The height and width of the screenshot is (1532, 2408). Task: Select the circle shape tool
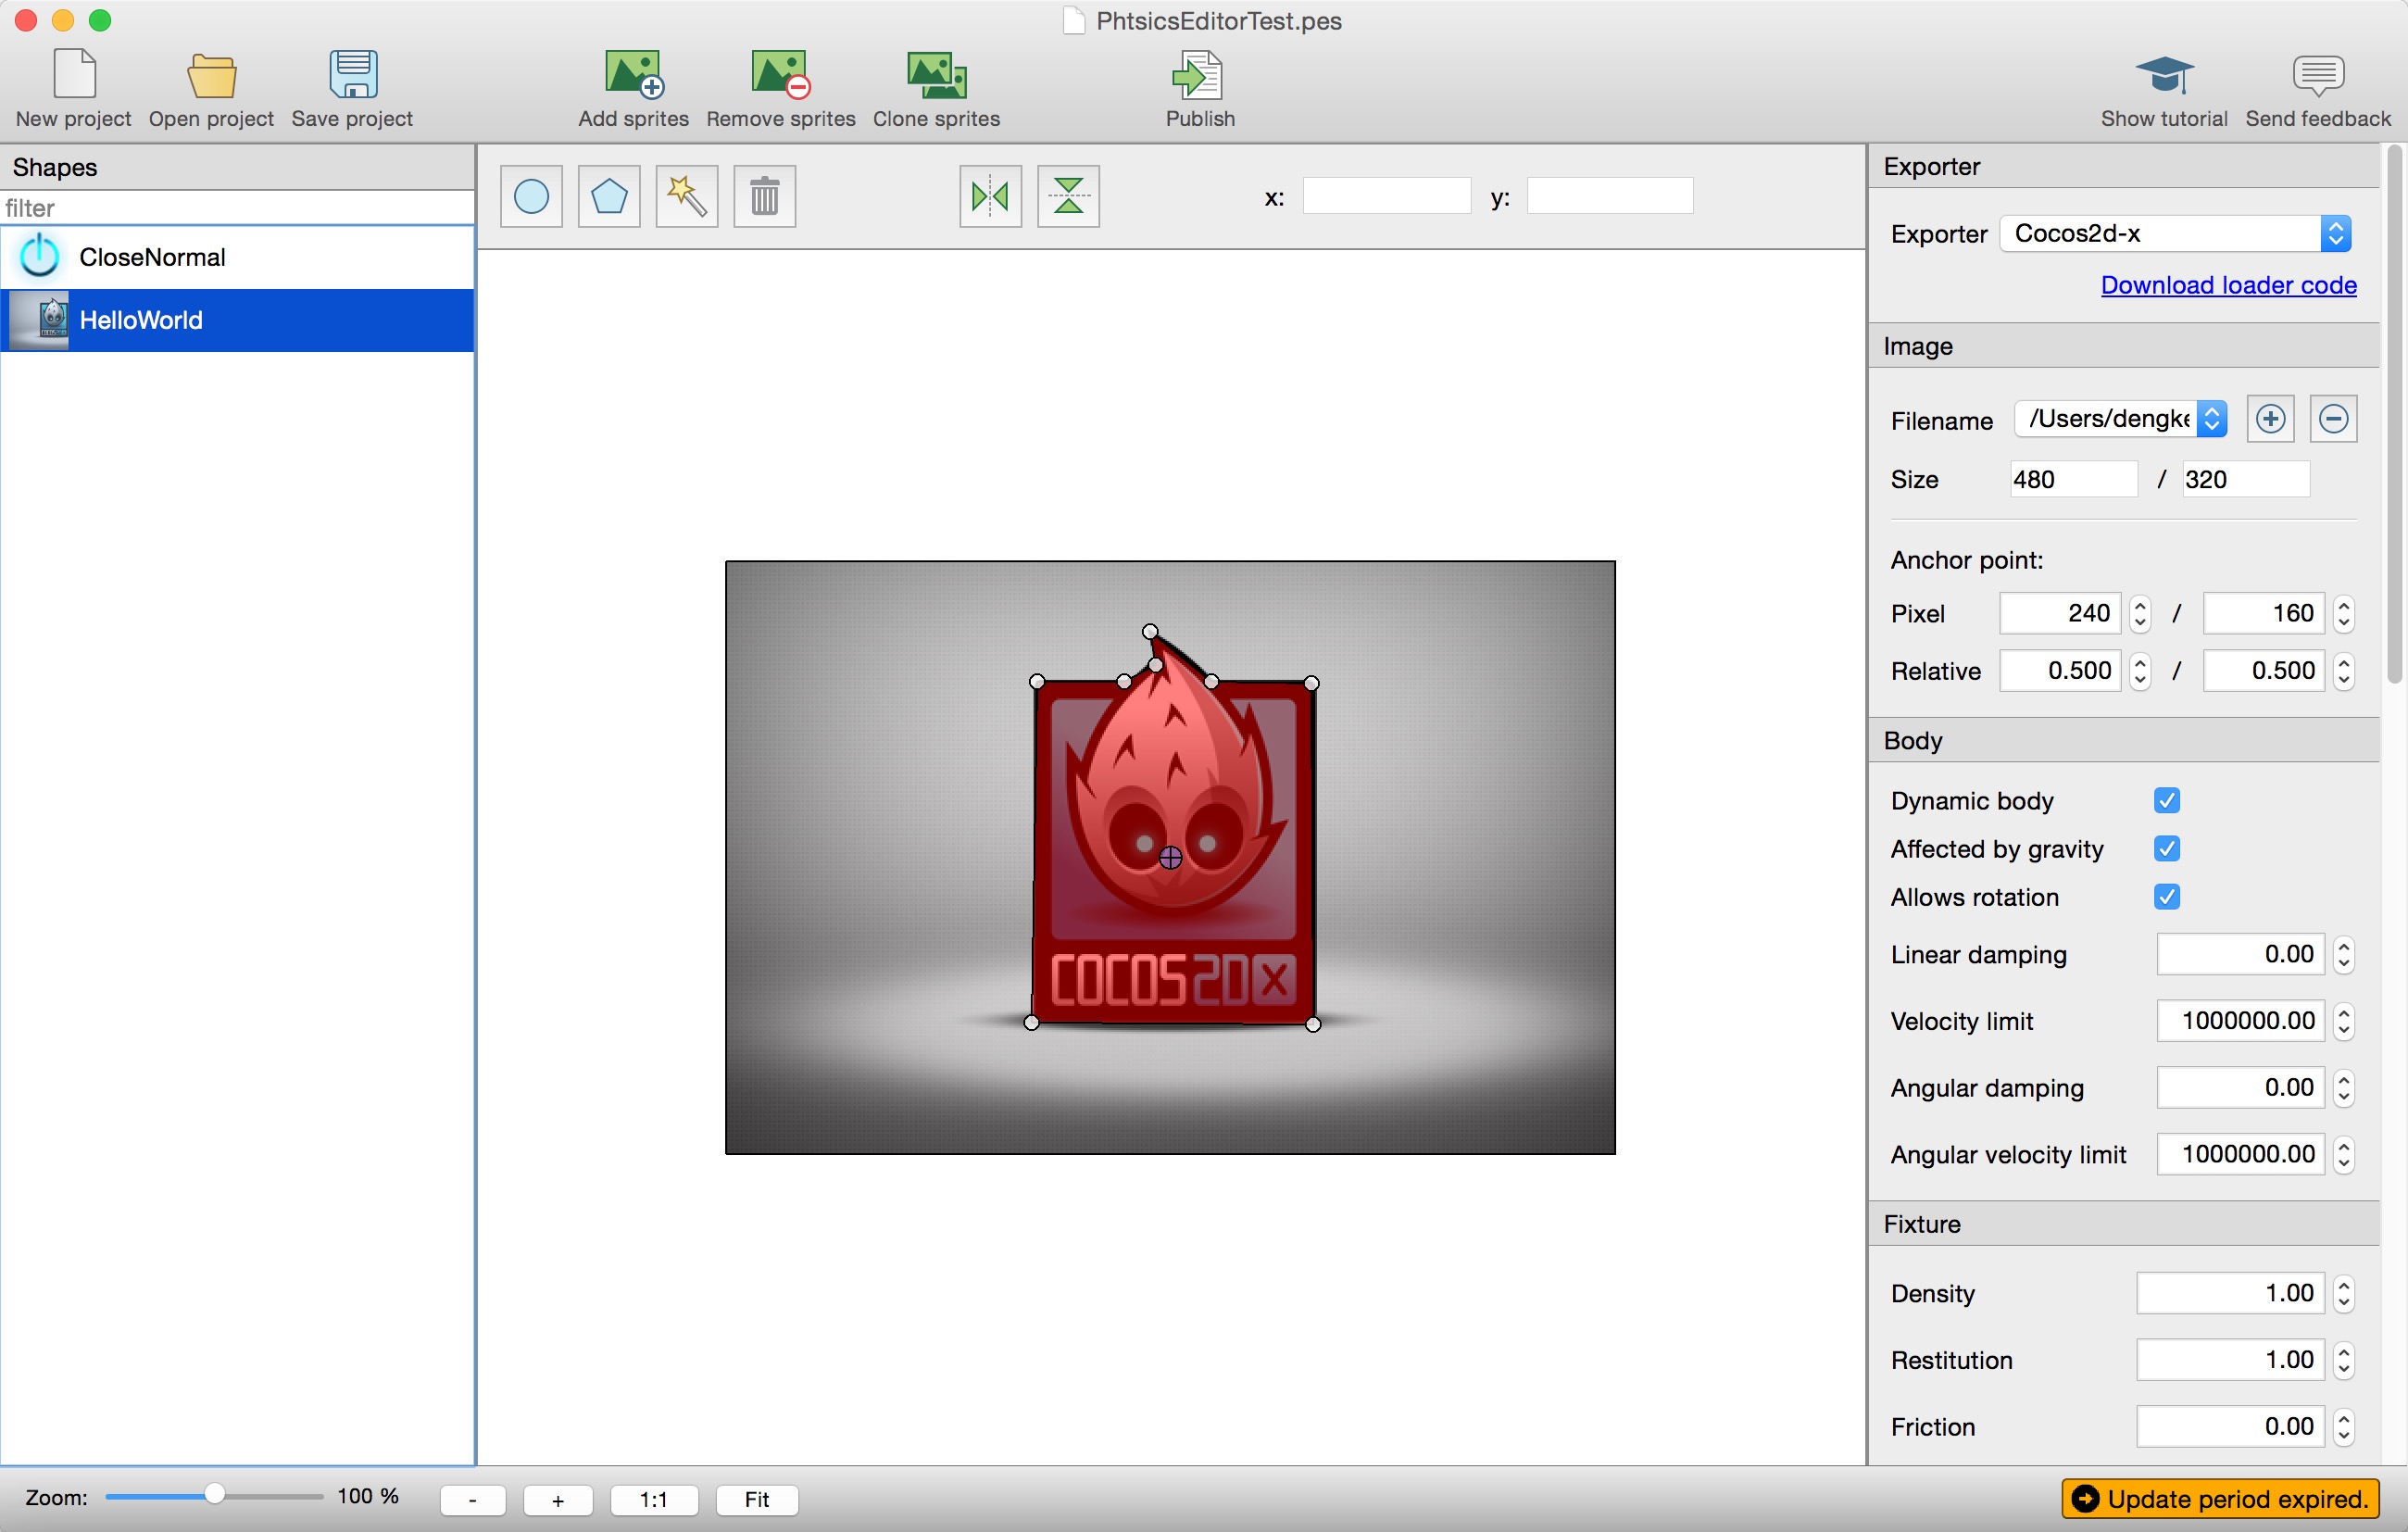[x=531, y=196]
